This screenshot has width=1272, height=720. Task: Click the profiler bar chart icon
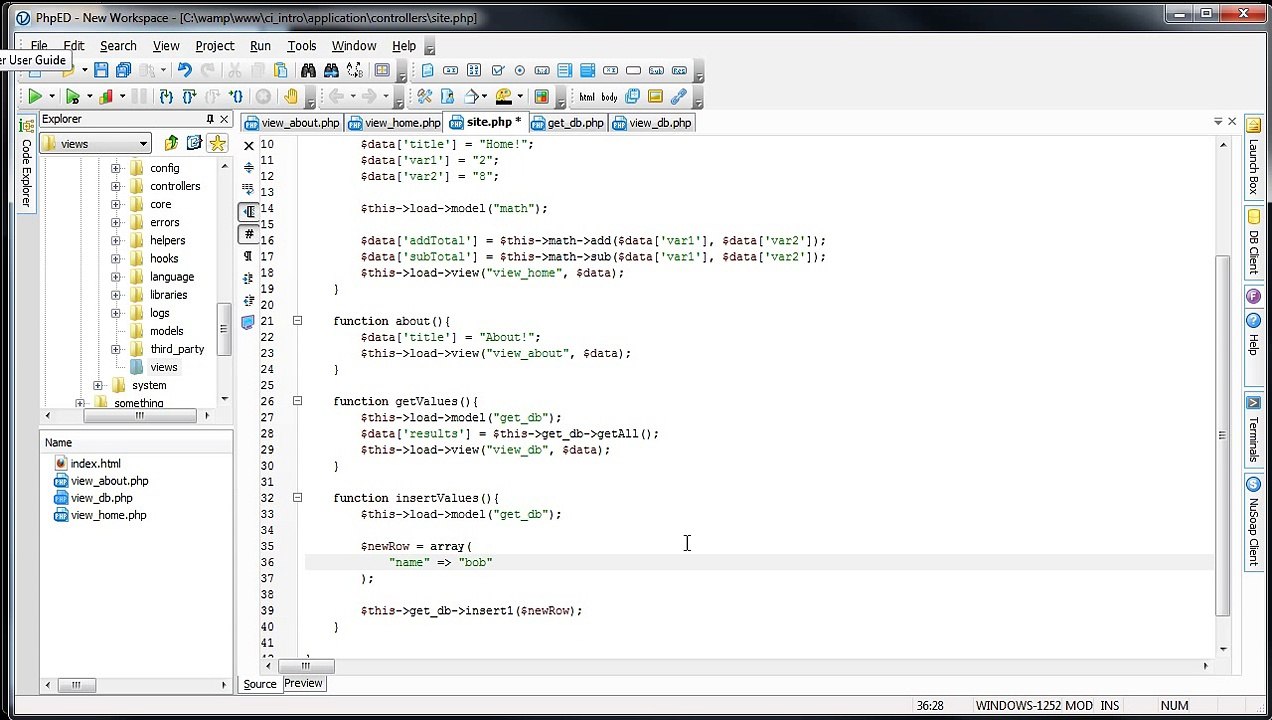[105, 97]
